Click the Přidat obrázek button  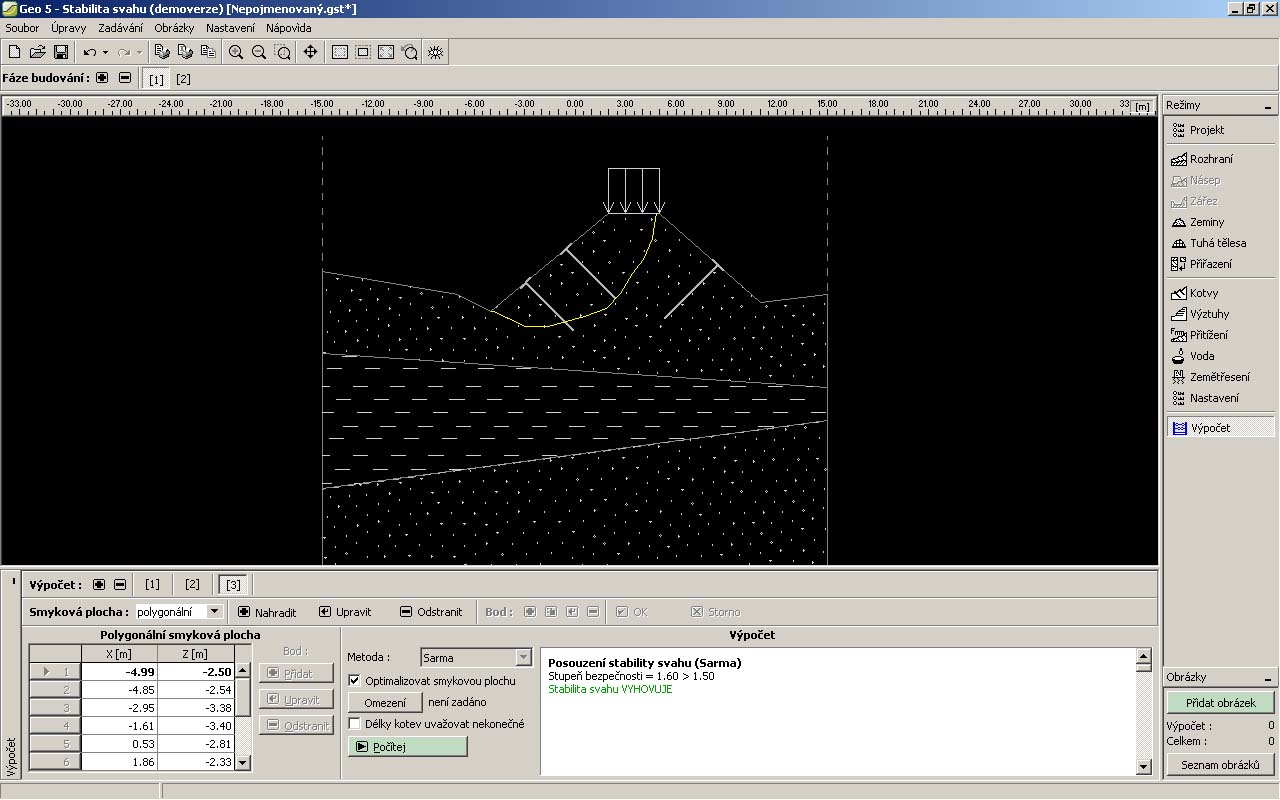pyautogui.click(x=1220, y=703)
